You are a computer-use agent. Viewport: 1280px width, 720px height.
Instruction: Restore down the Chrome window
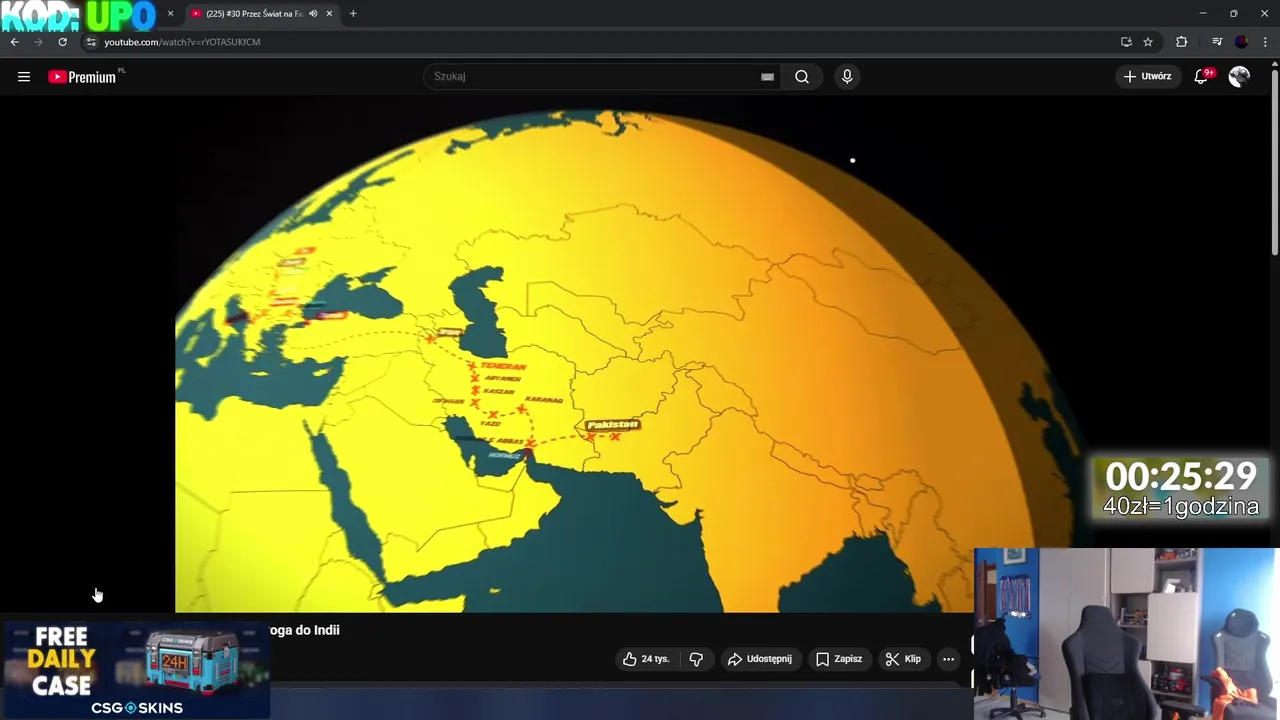pyautogui.click(x=1234, y=14)
